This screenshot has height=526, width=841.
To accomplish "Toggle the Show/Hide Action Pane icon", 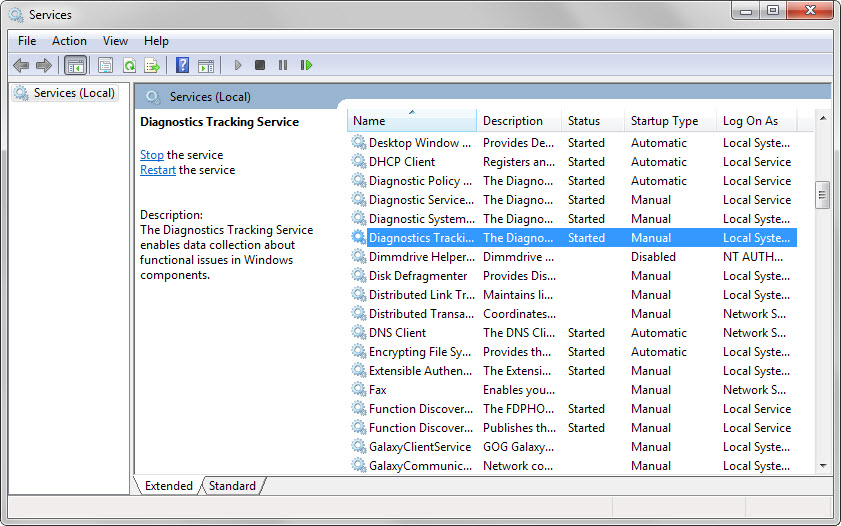I will click(206, 65).
